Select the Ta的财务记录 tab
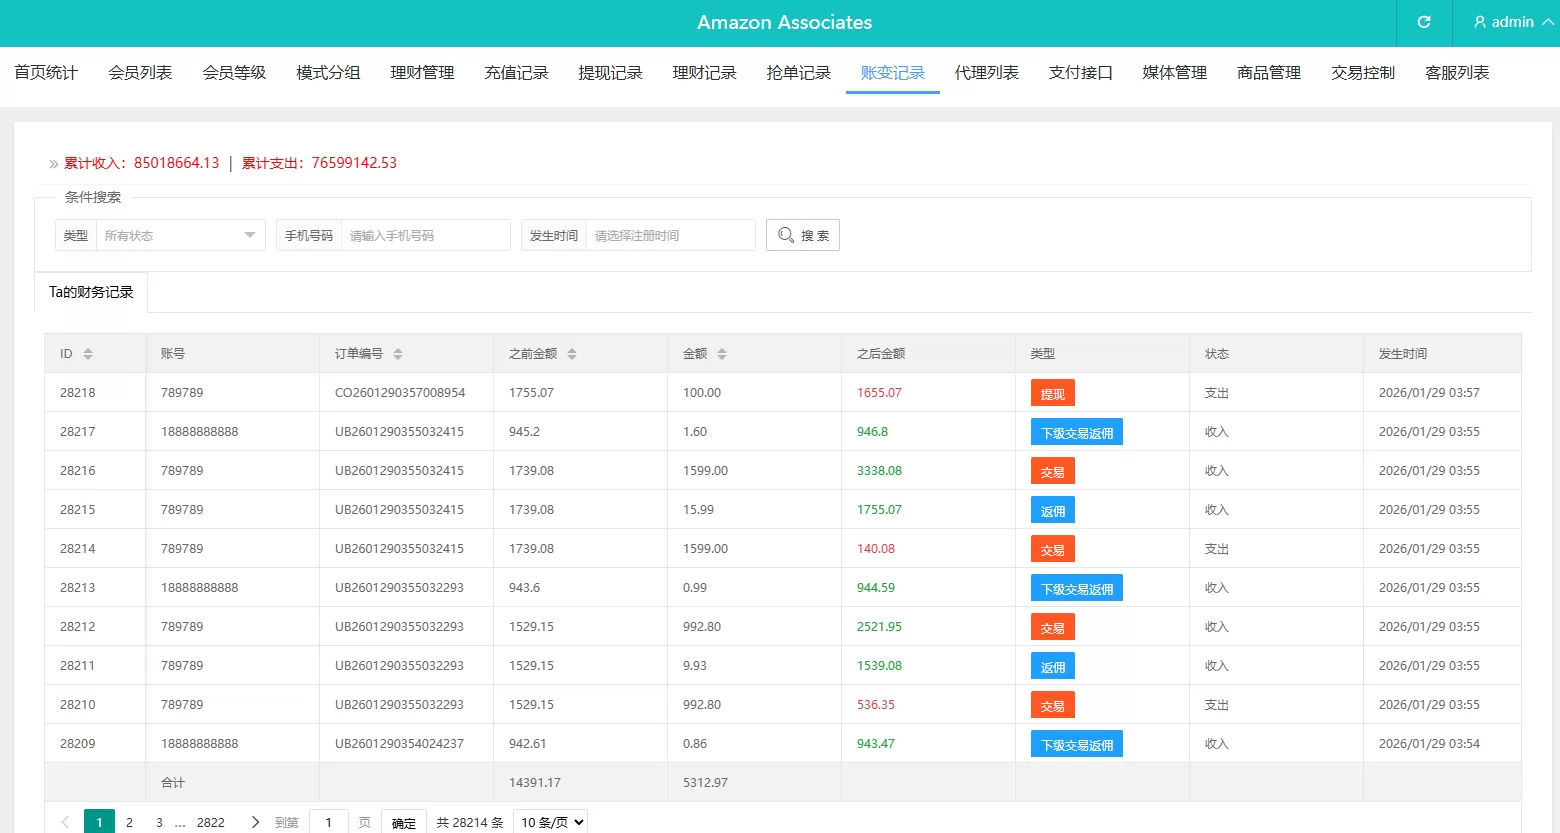This screenshot has width=1560, height=833. tap(91, 291)
